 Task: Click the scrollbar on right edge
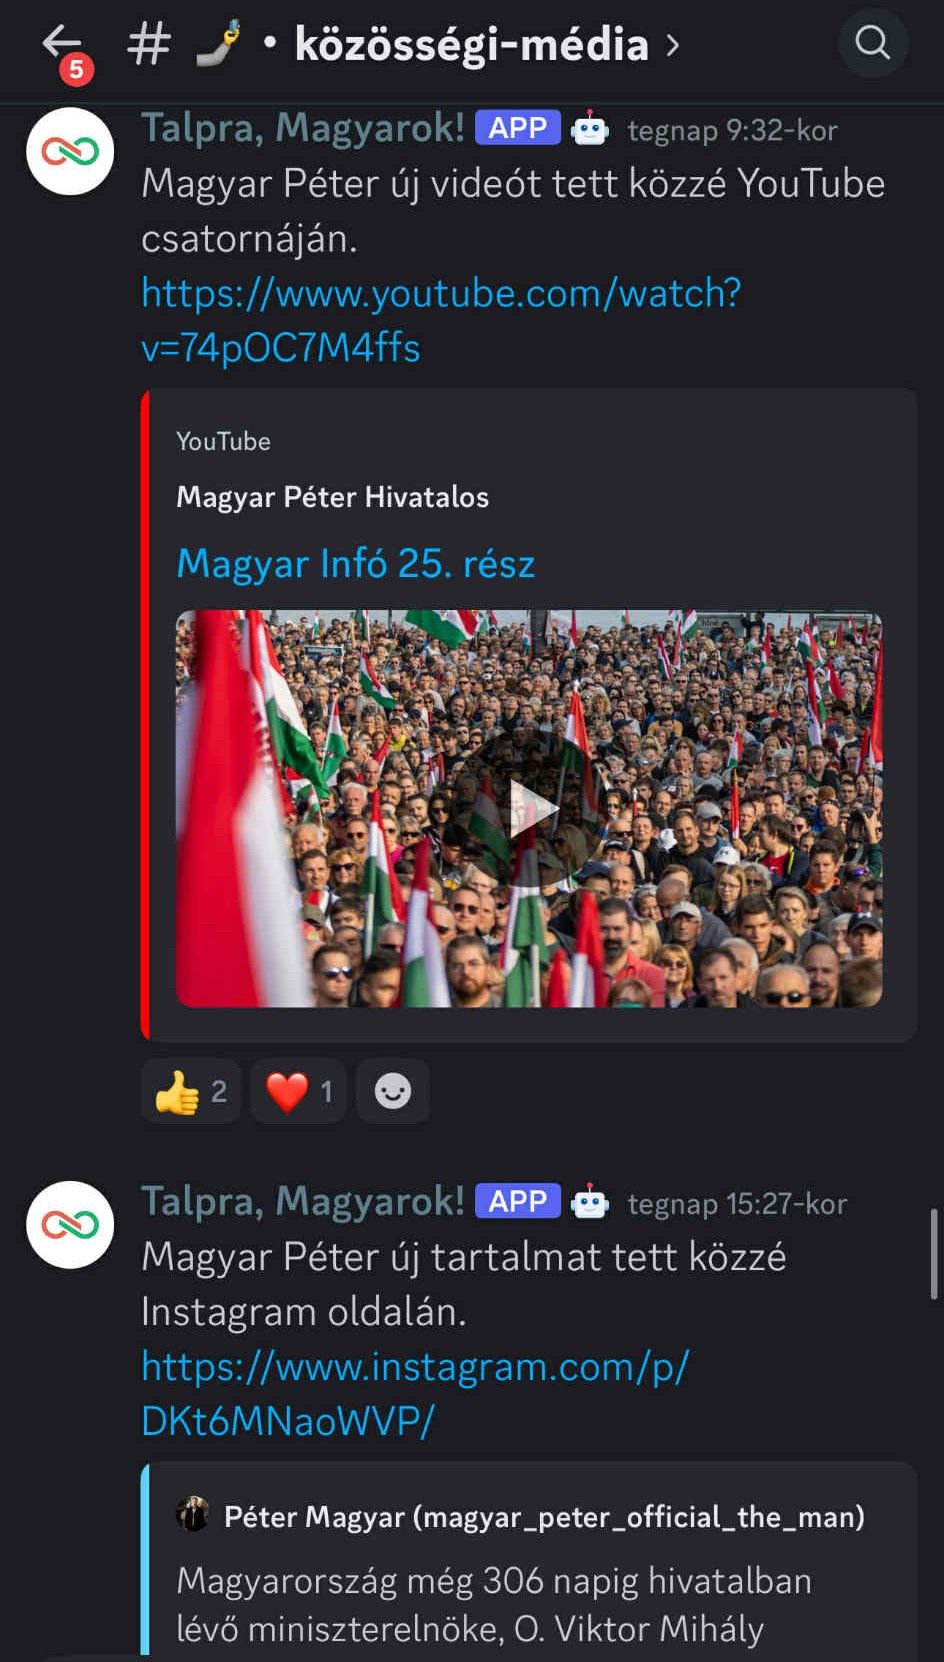[x=933, y=1253]
